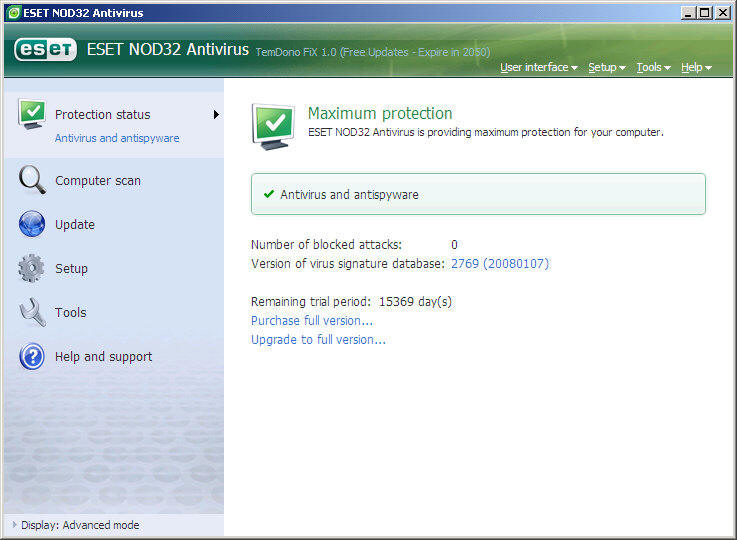Open virus signature database version 2769 link
Viewport: 737px width, 540px height.
(x=498, y=264)
